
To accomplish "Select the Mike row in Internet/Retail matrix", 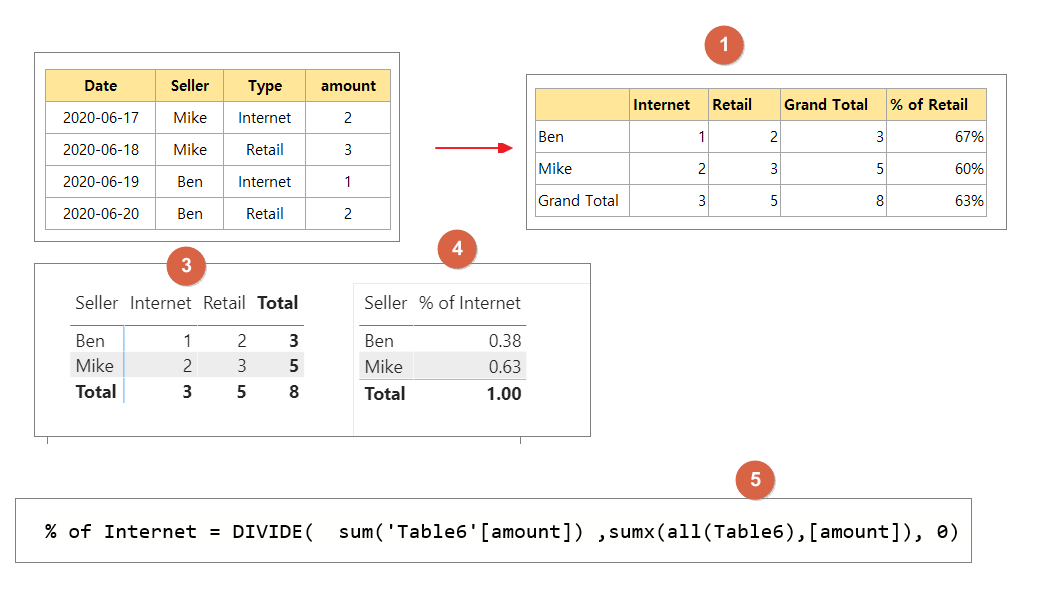I will pyautogui.click(x=187, y=366).
